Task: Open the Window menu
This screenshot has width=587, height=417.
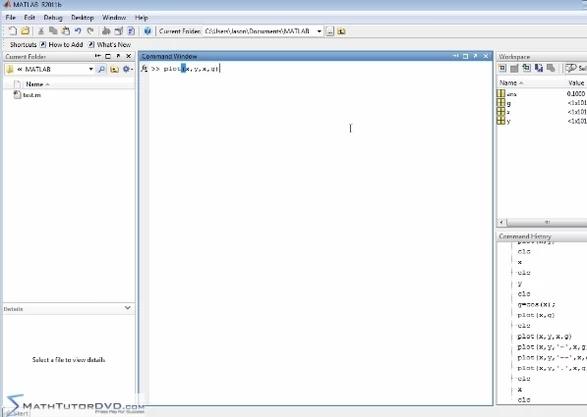Action: (114, 18)
